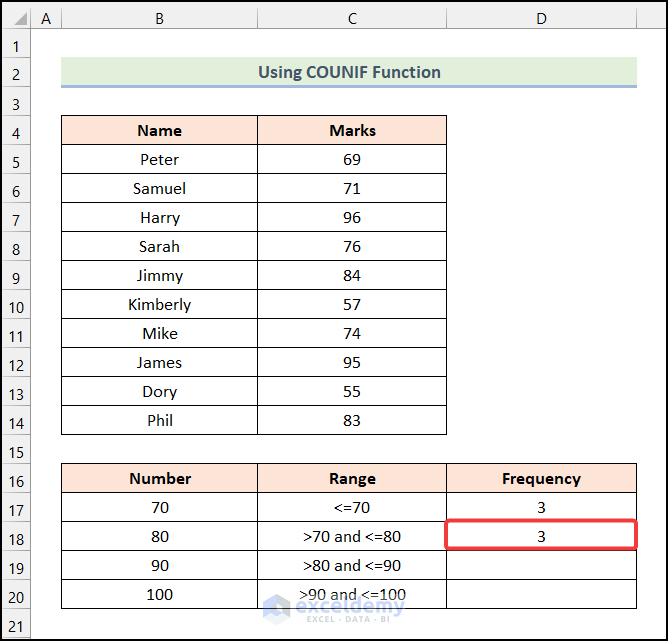Click the Frequency header cell

(x=541, y=479)
